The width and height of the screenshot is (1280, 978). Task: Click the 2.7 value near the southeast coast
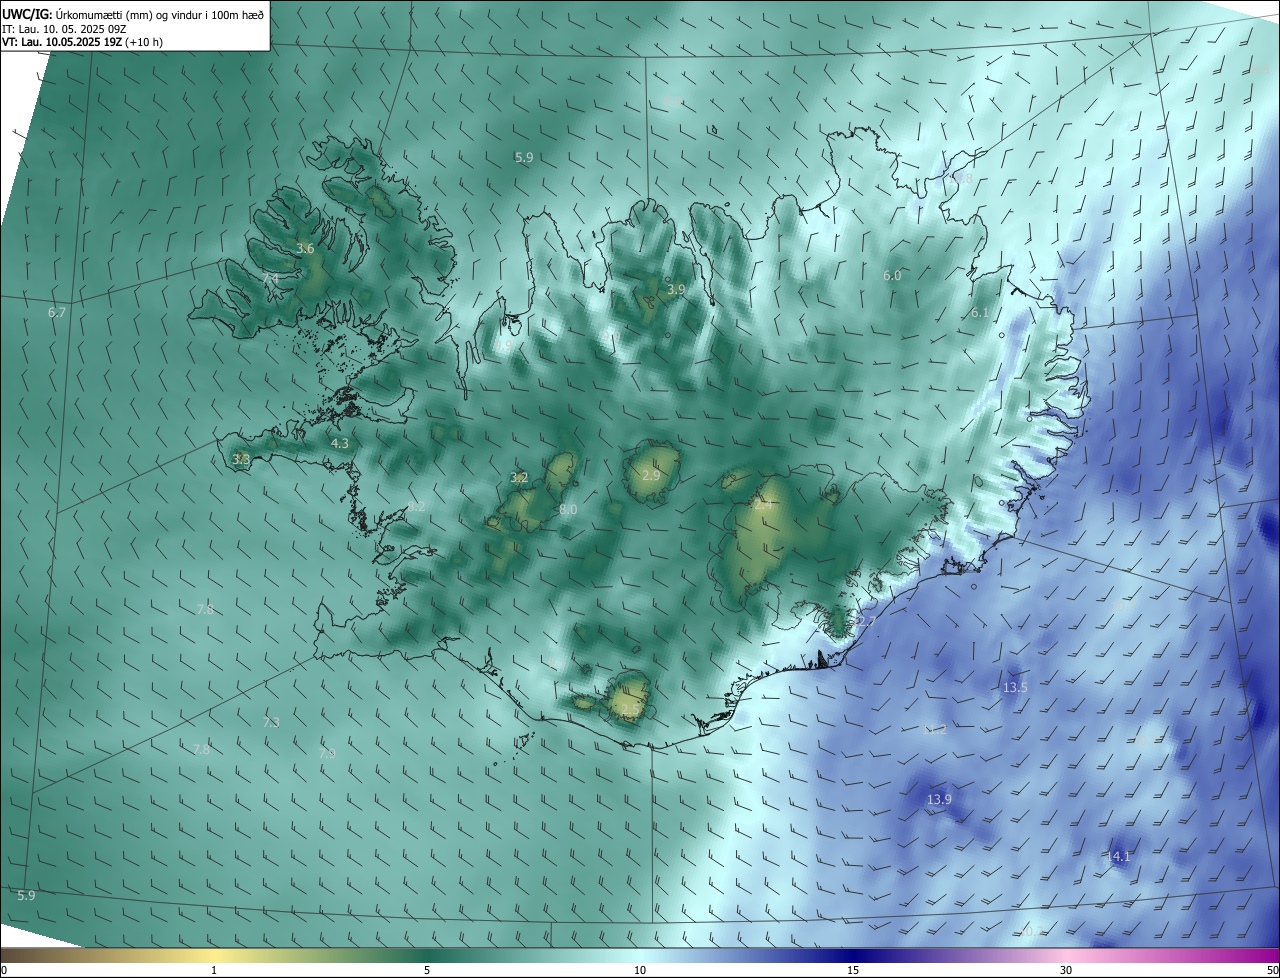[866, 622]
